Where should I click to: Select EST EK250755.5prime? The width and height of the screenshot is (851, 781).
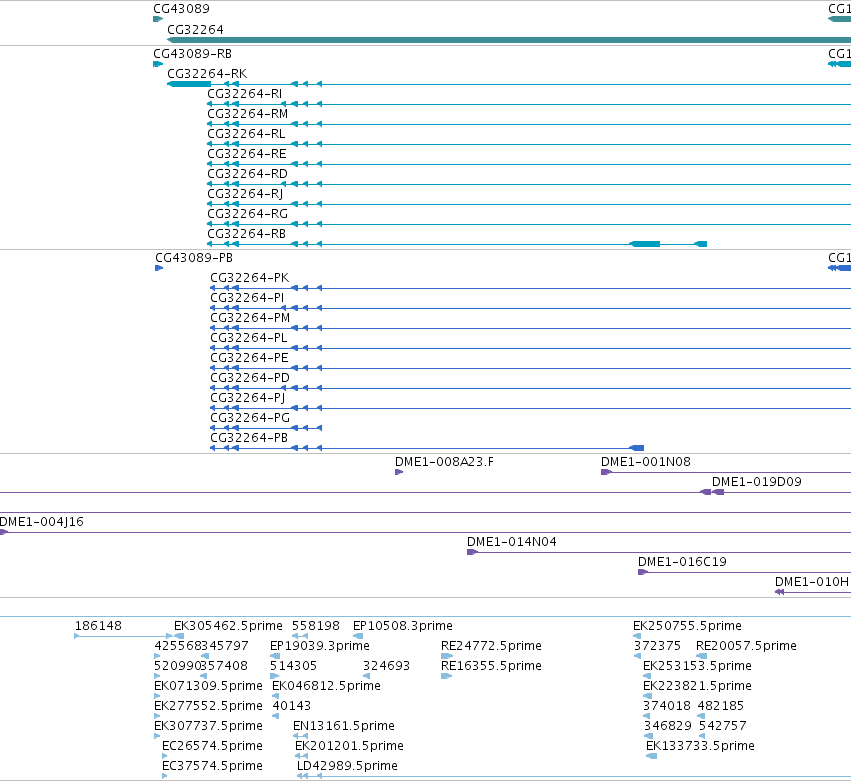687,626
